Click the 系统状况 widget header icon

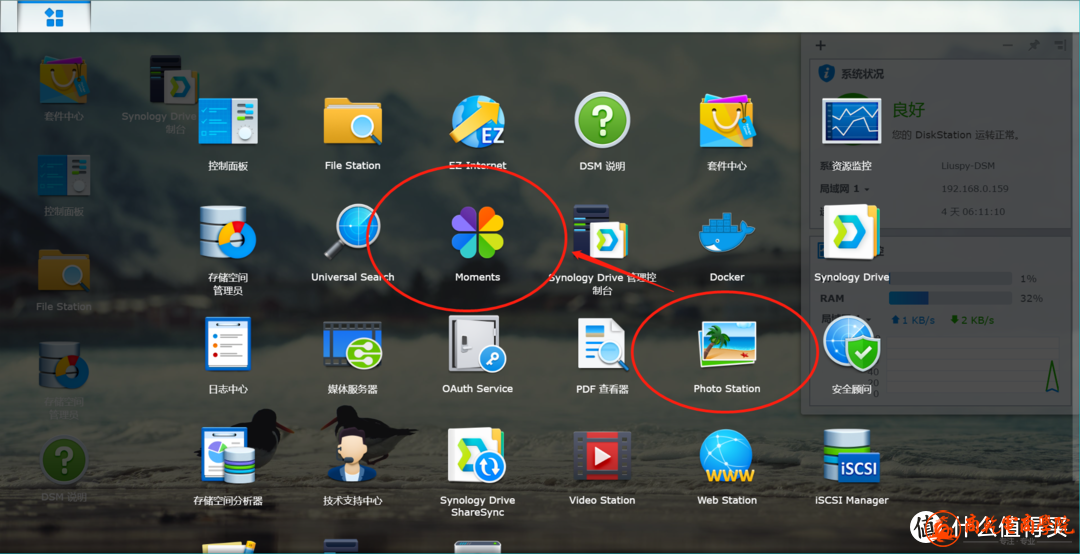827,73
